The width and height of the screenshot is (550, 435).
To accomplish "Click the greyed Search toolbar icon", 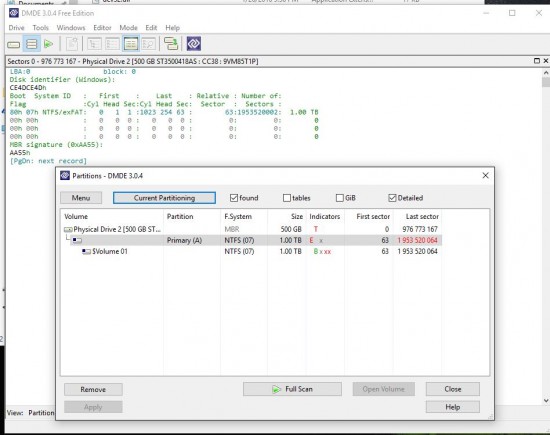I will pyautogui.click(x=149, y=44).
